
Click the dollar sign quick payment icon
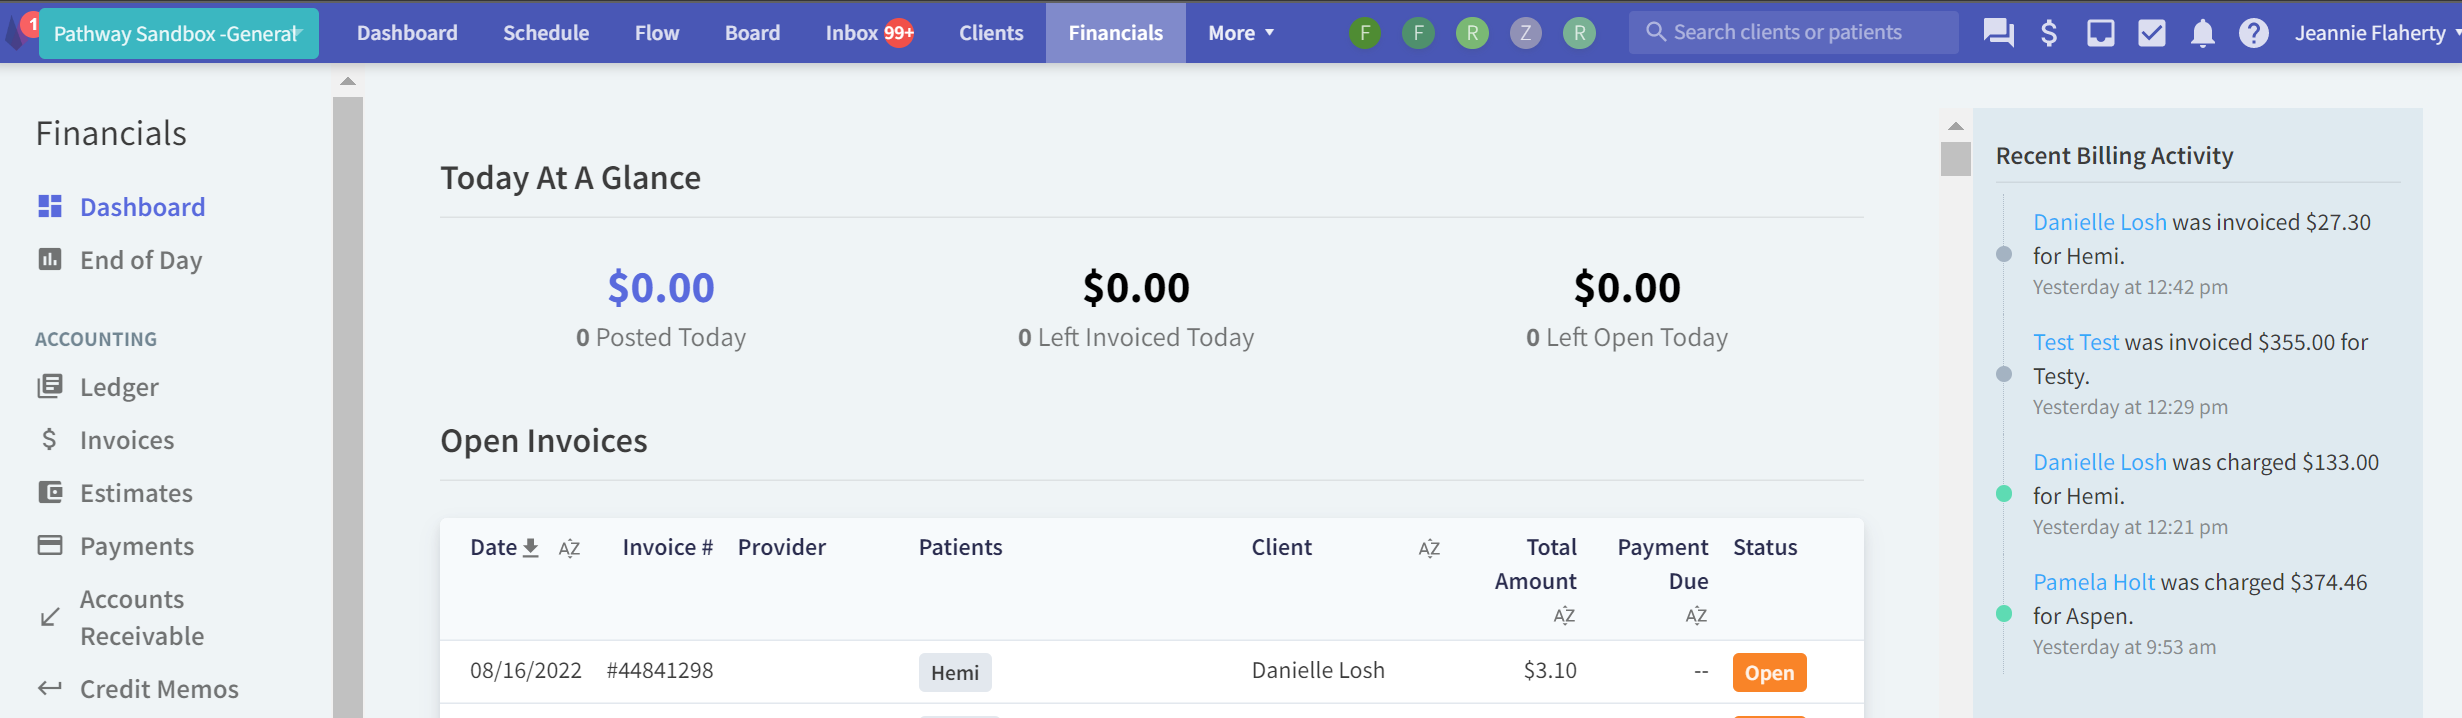[x=2049, y=33]
